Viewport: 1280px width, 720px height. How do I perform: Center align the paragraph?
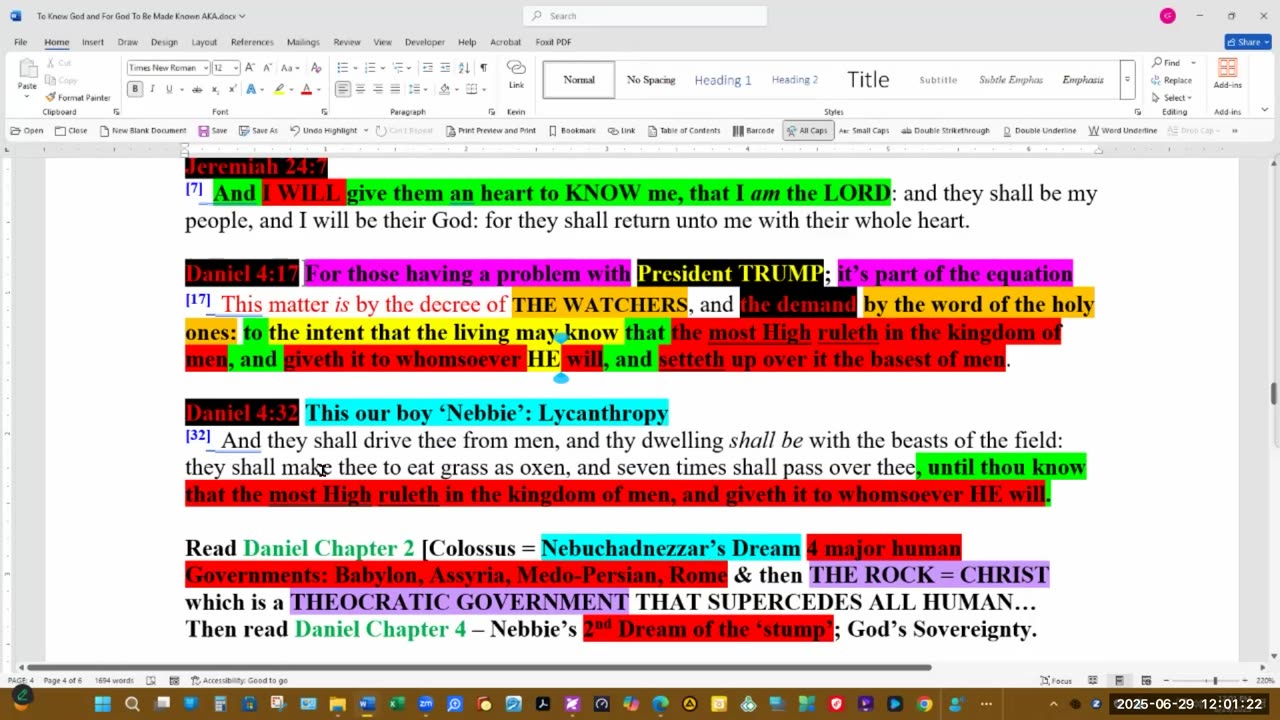pos(360,89)
